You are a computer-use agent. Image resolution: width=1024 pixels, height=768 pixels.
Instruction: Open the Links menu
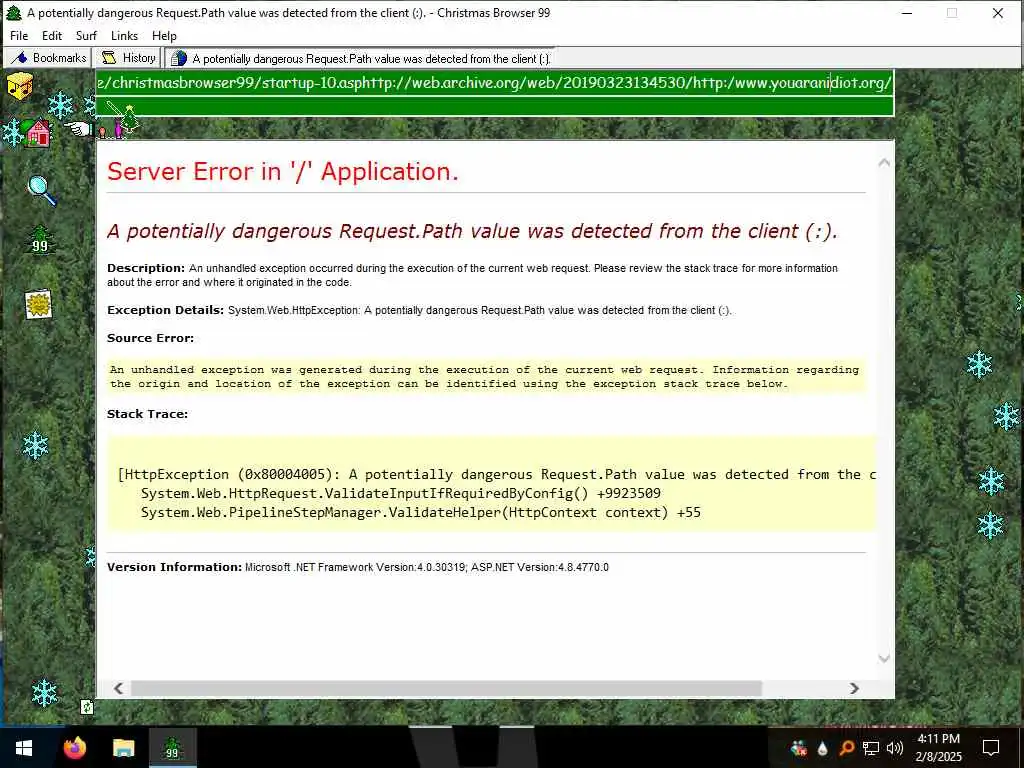tap(124, 36)
